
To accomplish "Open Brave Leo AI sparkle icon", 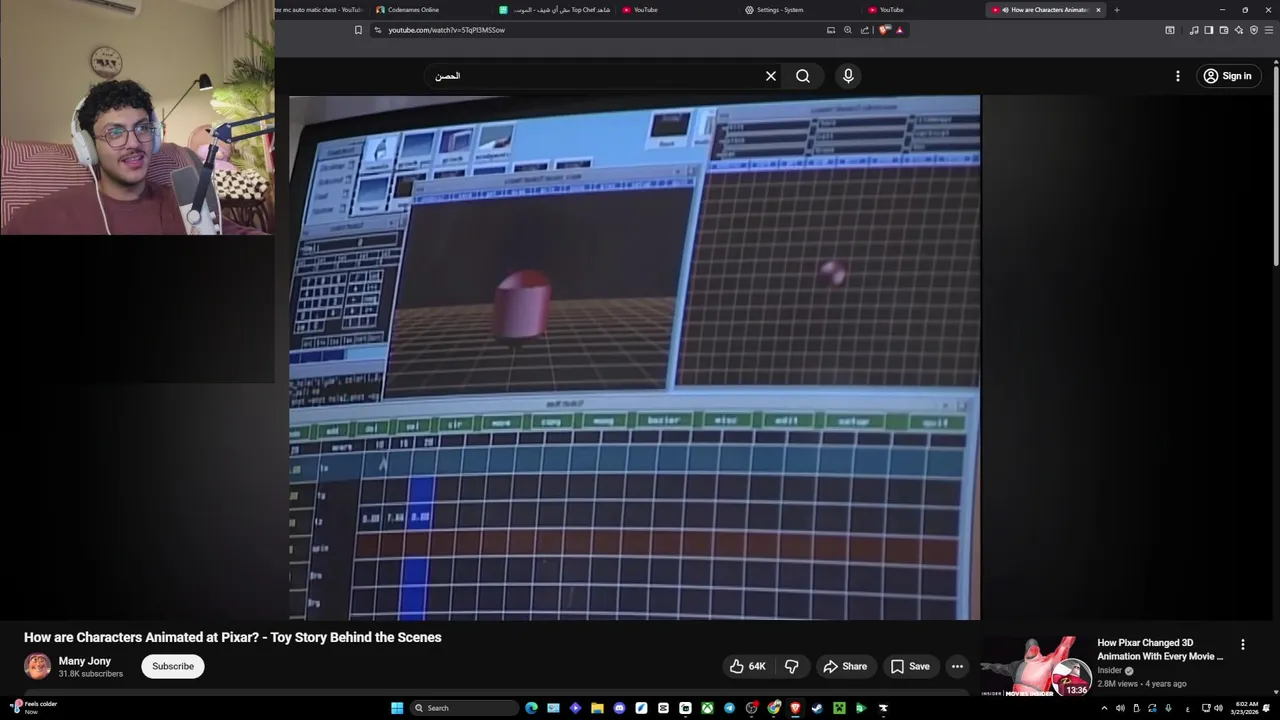I will 1238,30.
